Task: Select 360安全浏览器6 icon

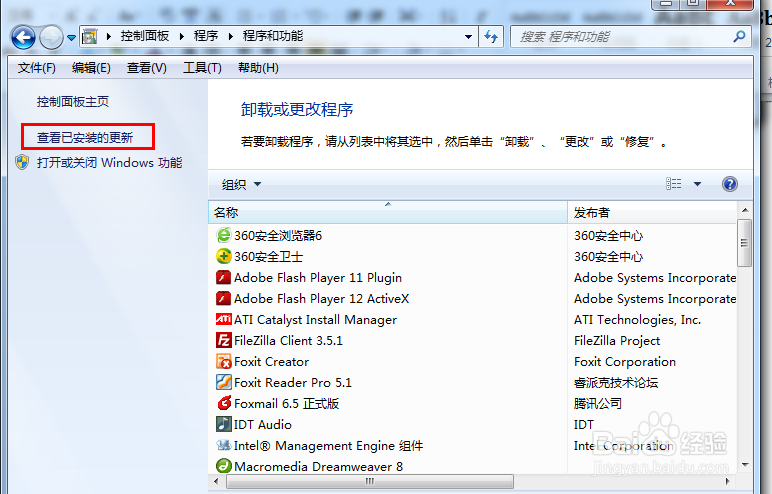Action: pyautogui.click(x=224, y=235)
